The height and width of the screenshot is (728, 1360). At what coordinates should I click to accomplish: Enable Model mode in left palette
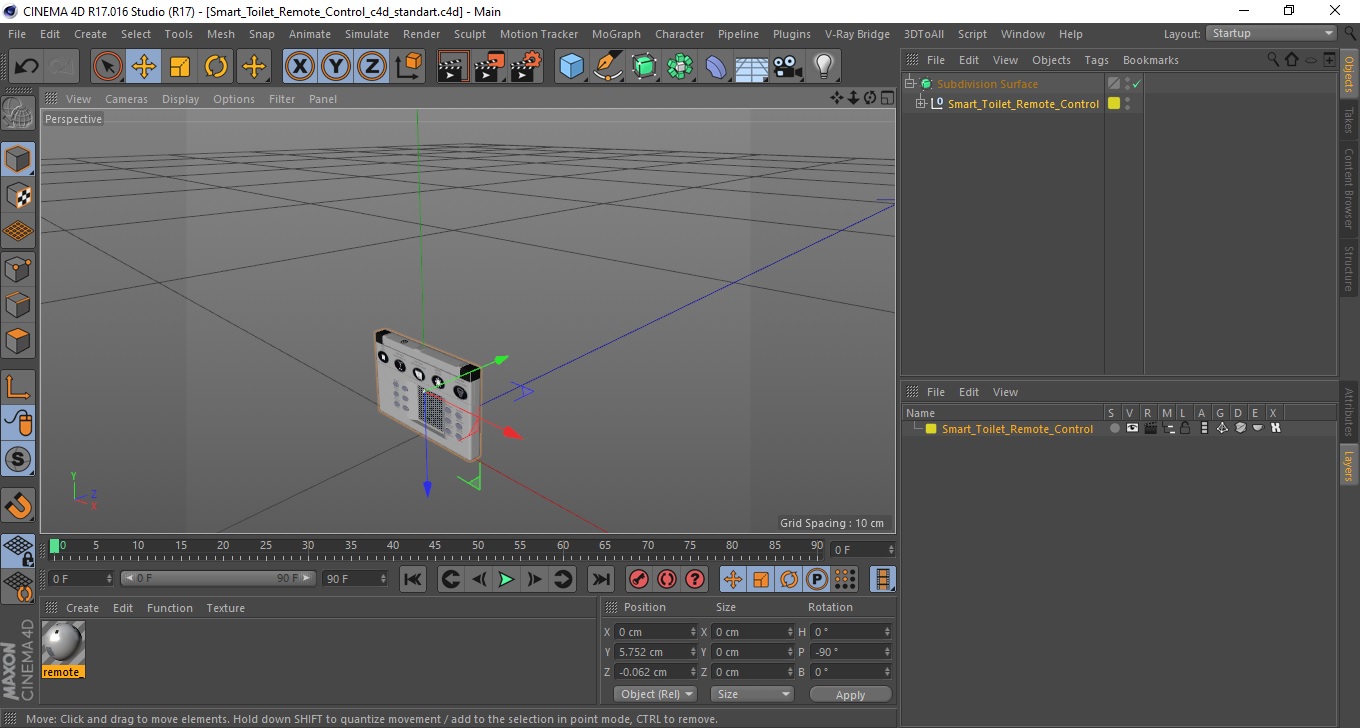tap(18, 159)
